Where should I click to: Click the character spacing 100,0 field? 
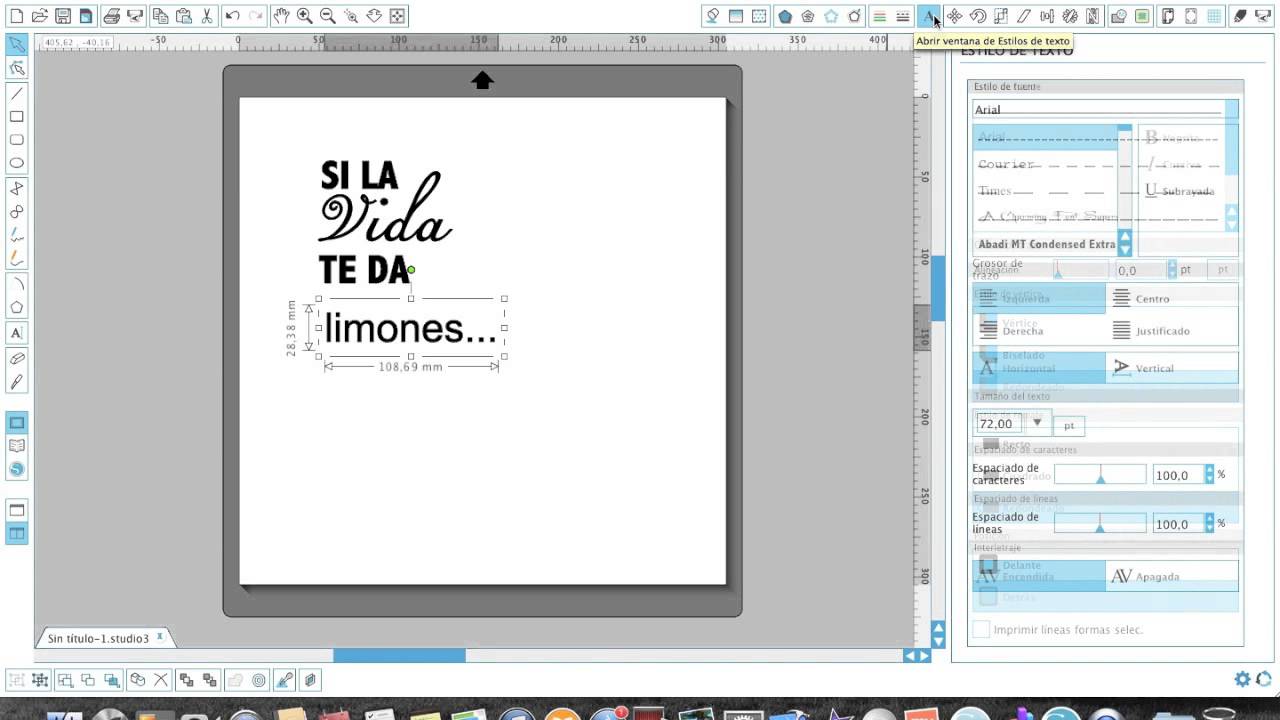1178,475
